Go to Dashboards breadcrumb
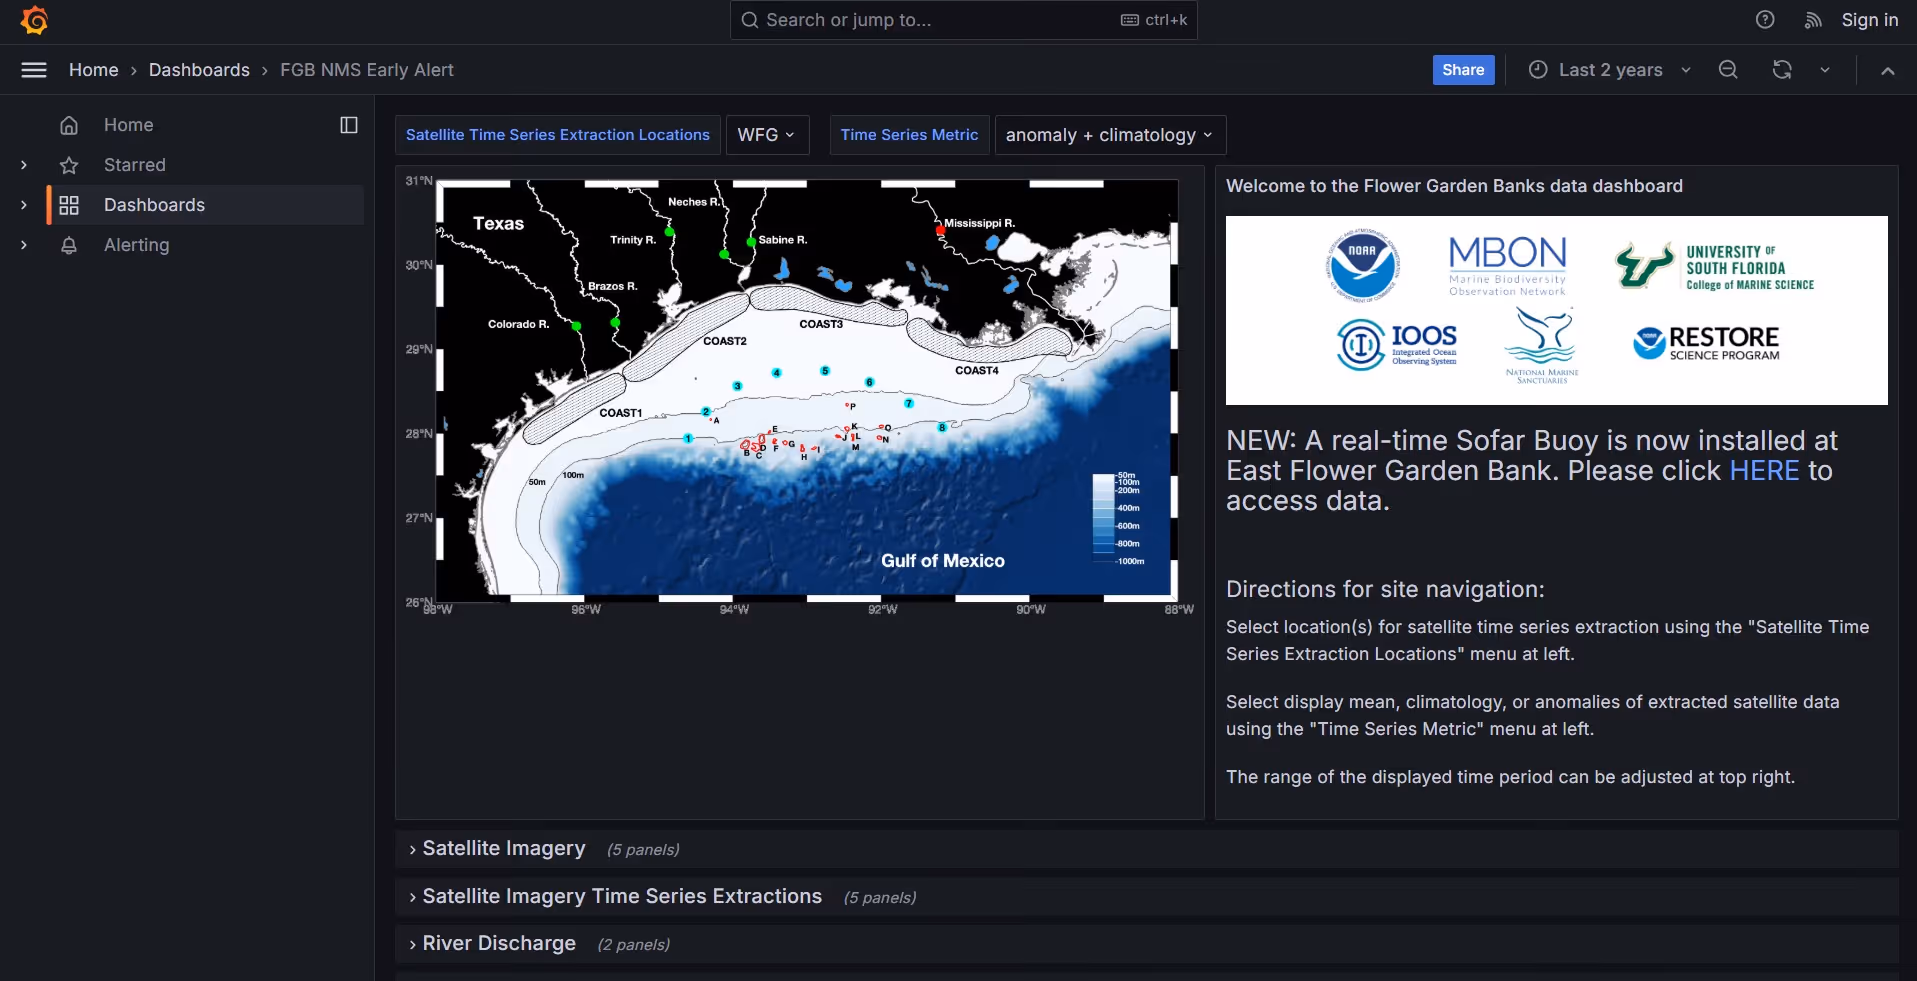 (199, 70)
